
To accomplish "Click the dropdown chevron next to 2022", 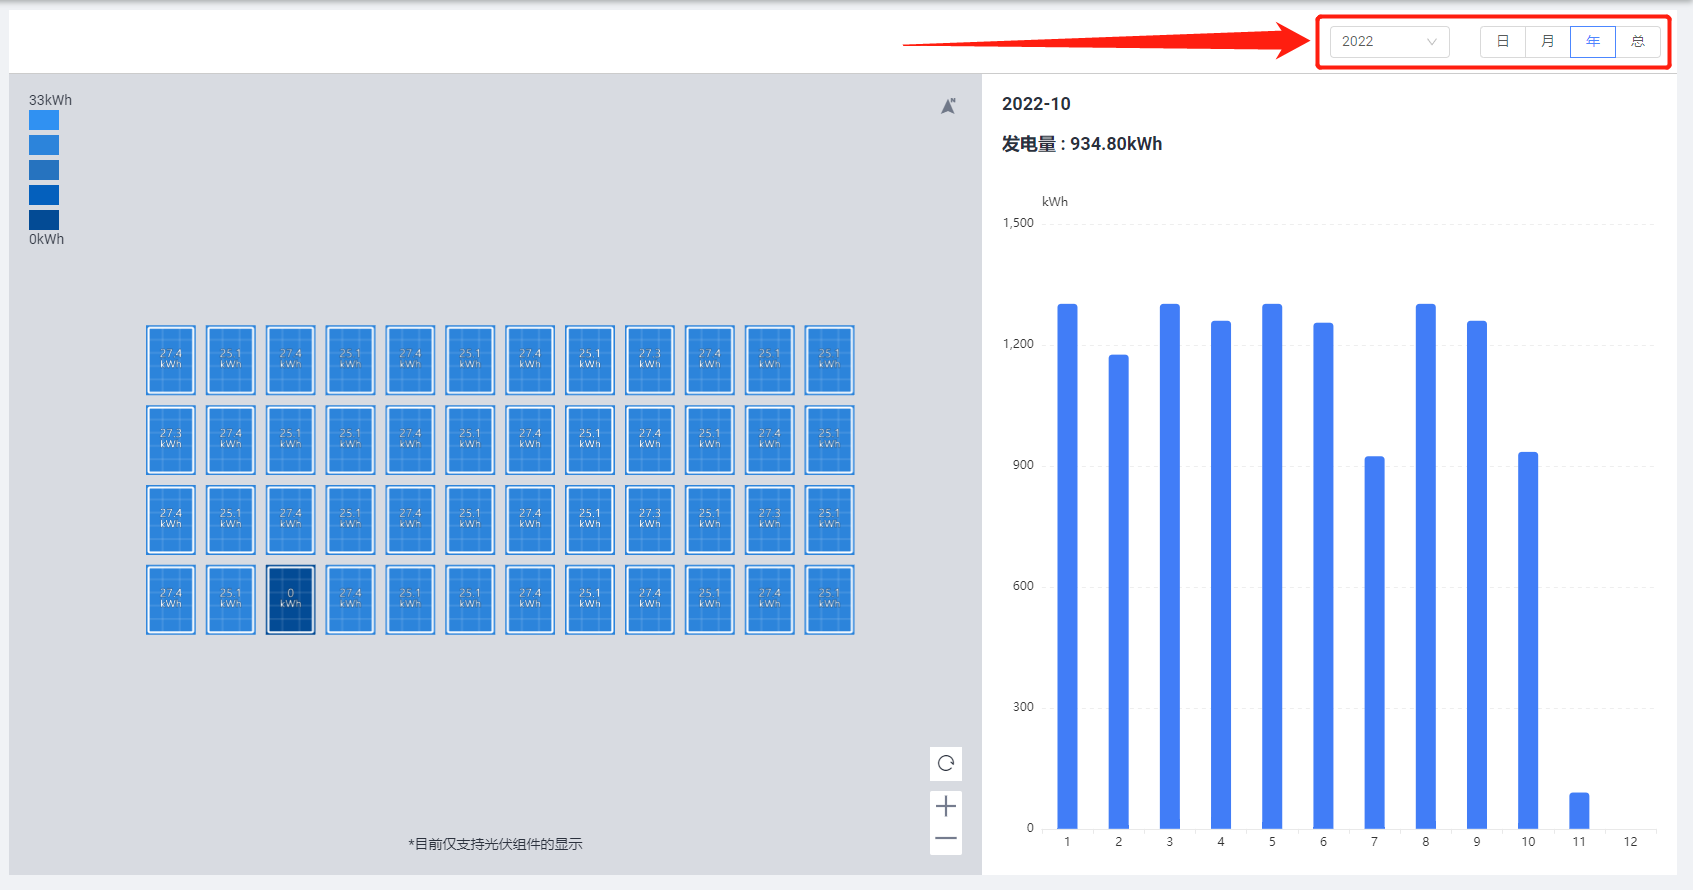I will [x=1431, y=42].
